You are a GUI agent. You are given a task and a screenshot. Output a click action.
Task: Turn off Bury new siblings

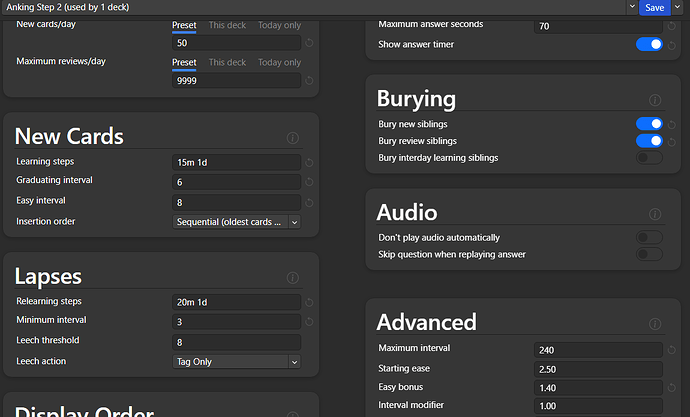click(x=649, y=124)
